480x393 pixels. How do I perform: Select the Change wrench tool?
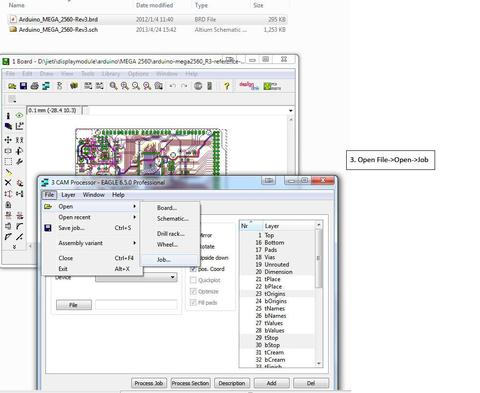pyautogui.click(x=19, y=162)
